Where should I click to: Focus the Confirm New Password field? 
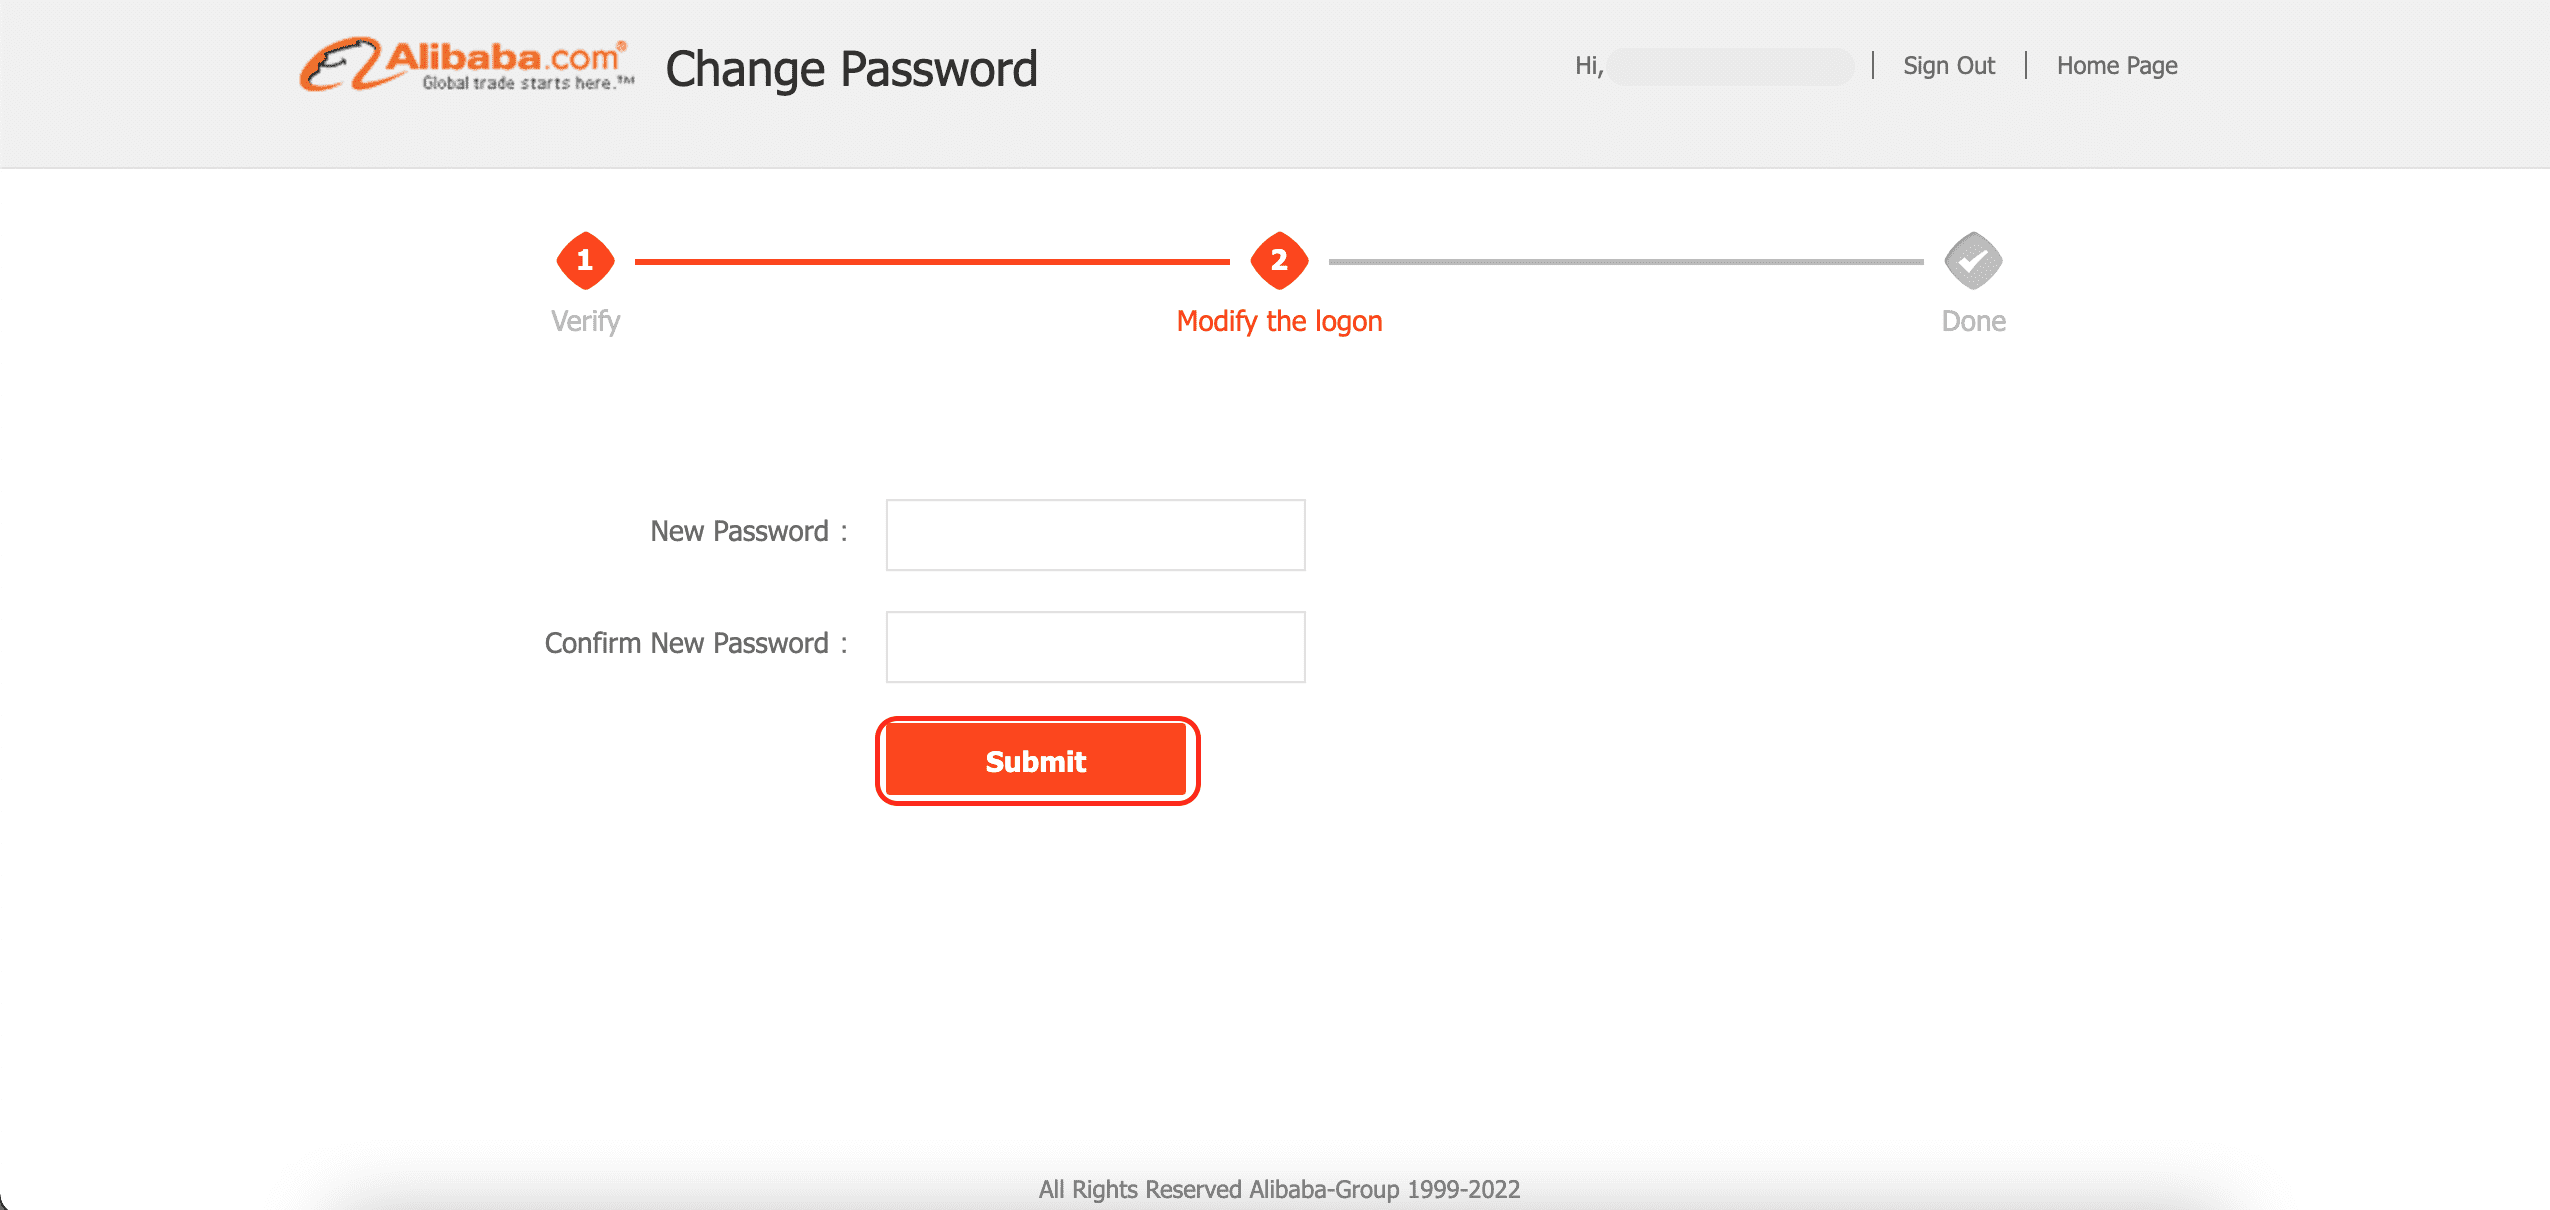coord(1095,647)
